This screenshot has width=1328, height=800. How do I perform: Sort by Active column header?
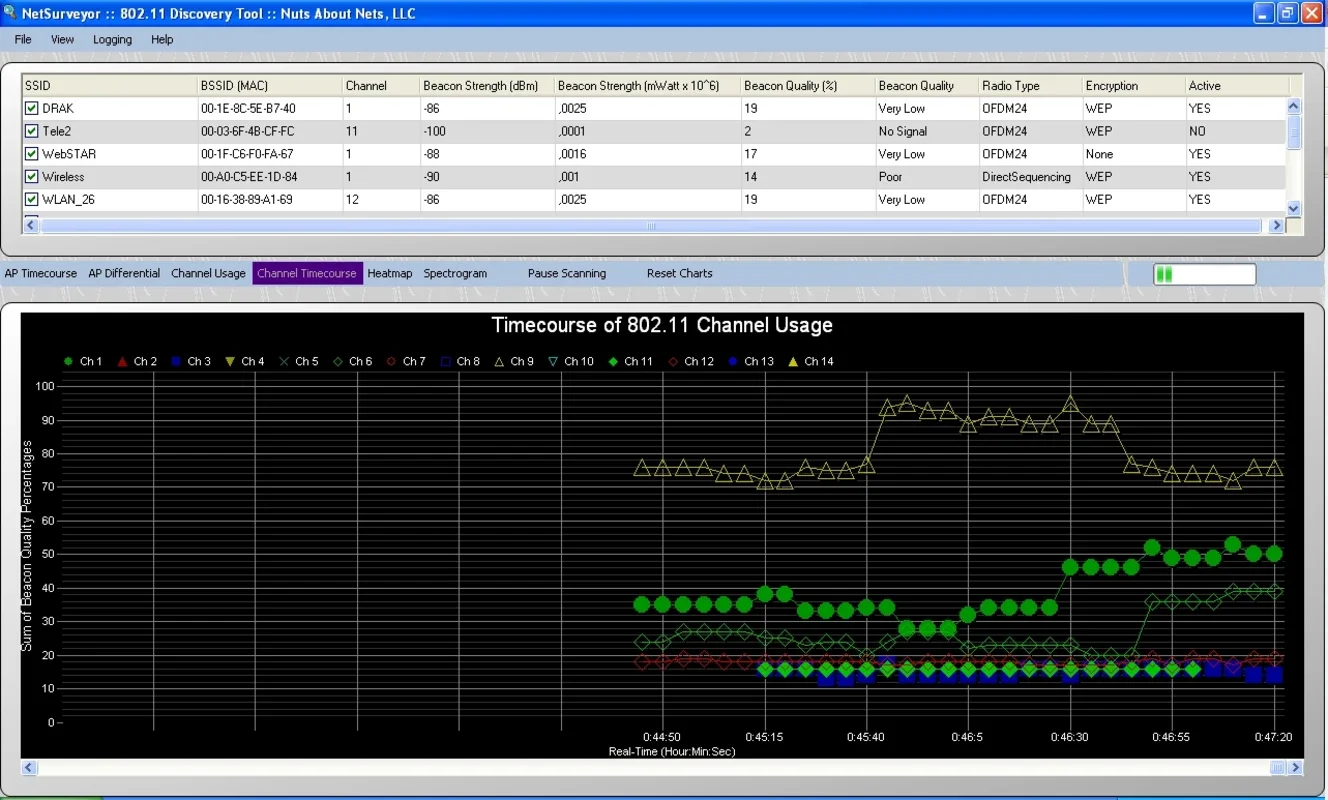[x=1237, y=86]
